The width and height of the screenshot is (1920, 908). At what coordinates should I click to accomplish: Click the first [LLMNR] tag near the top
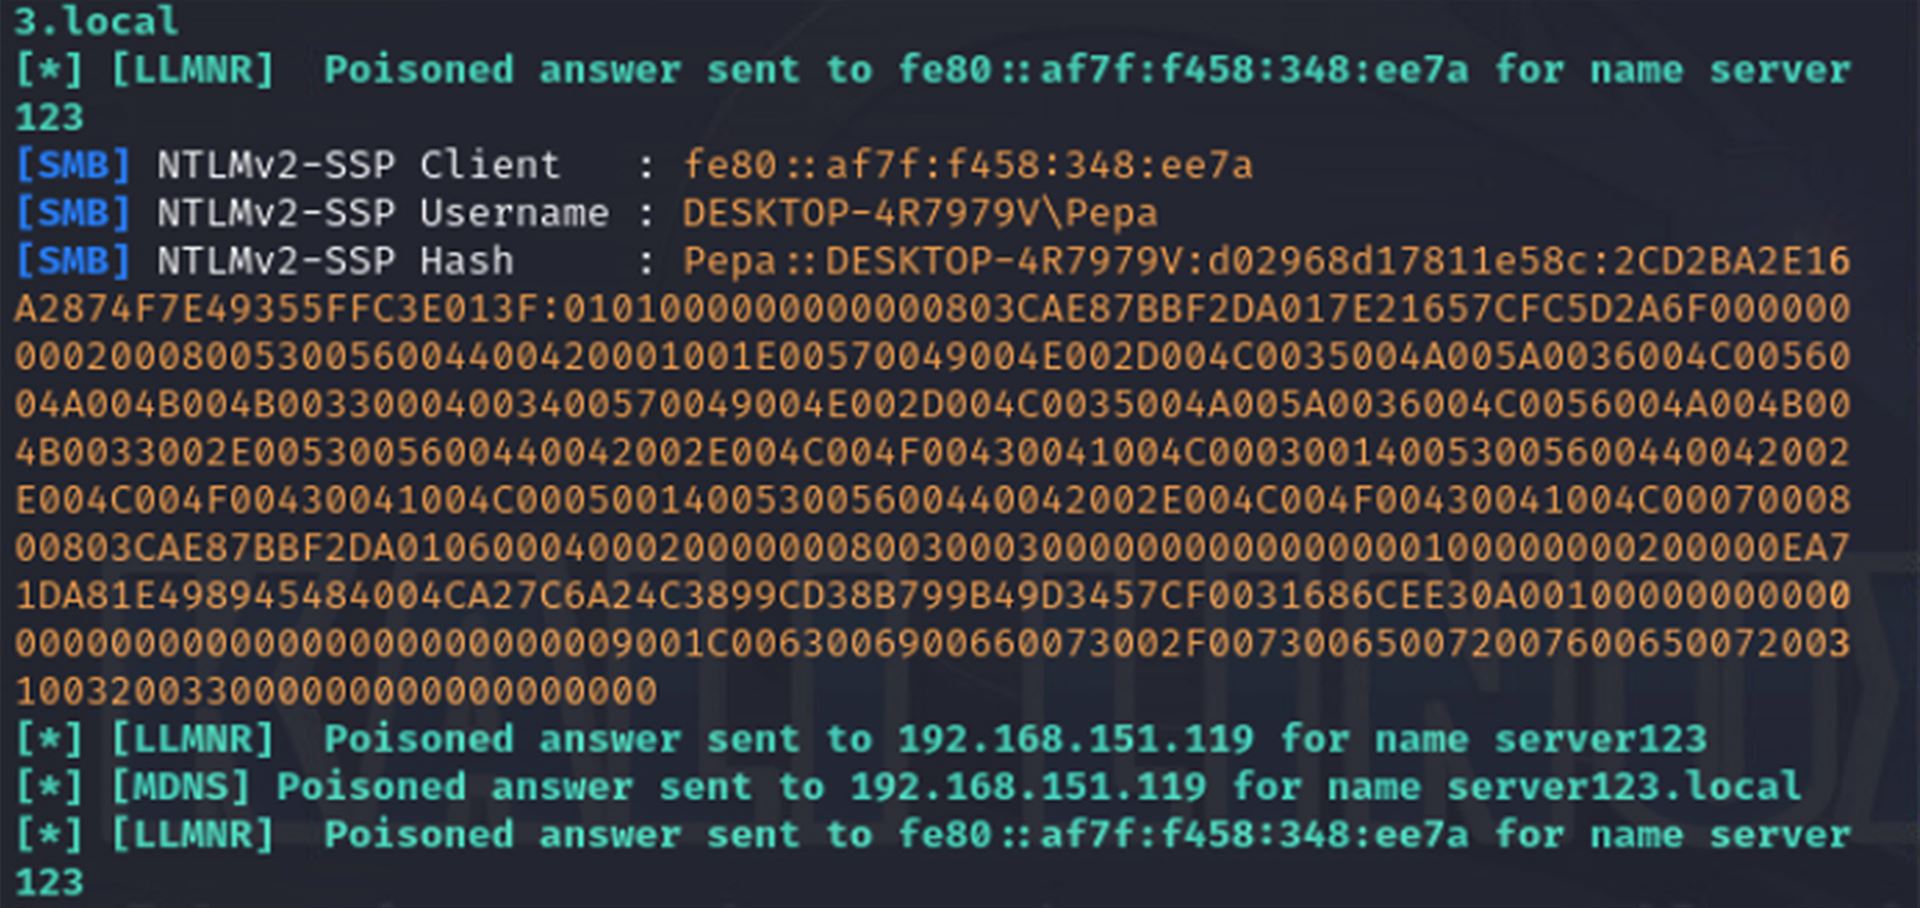point(192,70)
